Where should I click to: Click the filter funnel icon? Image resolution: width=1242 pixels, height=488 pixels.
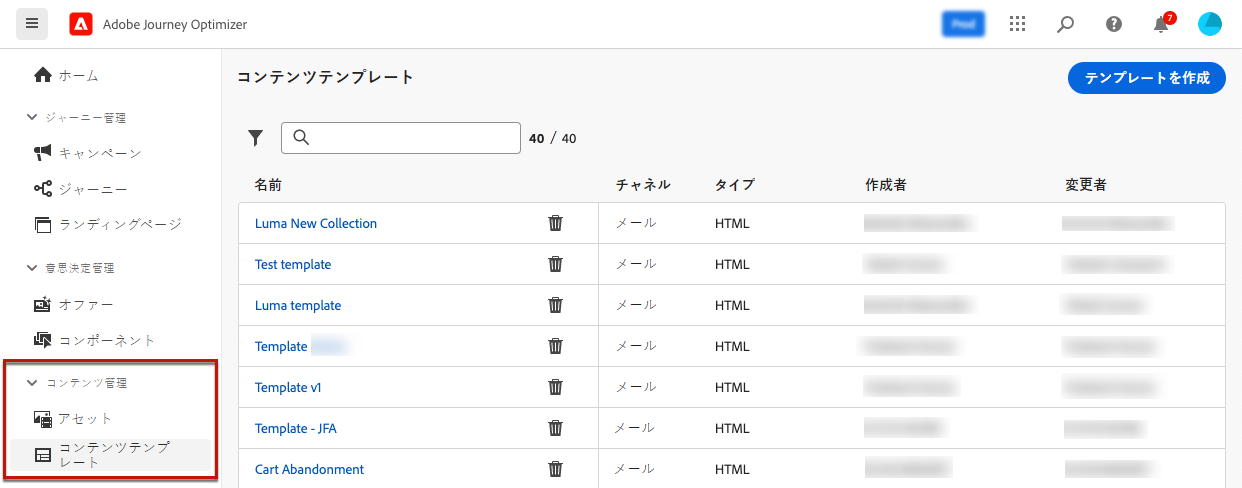255,138
